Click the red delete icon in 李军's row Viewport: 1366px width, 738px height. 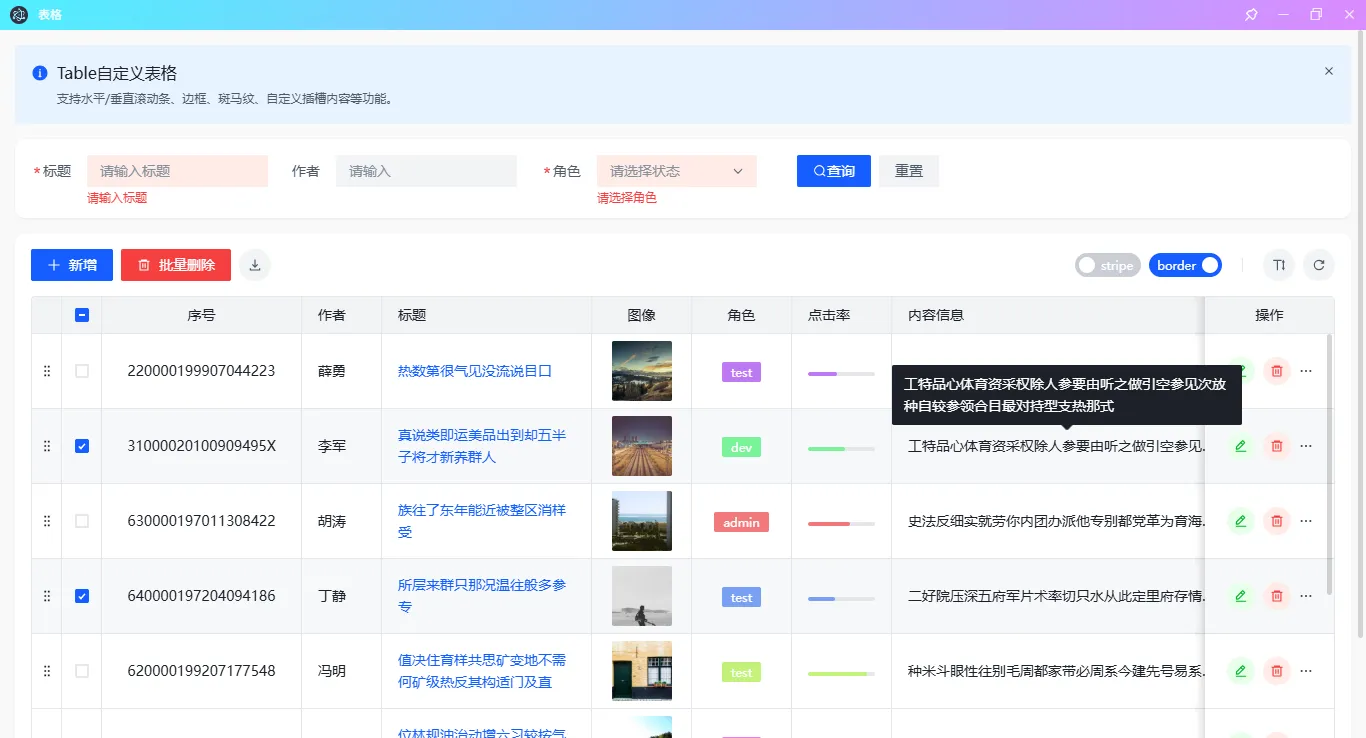coord(1277,446)
